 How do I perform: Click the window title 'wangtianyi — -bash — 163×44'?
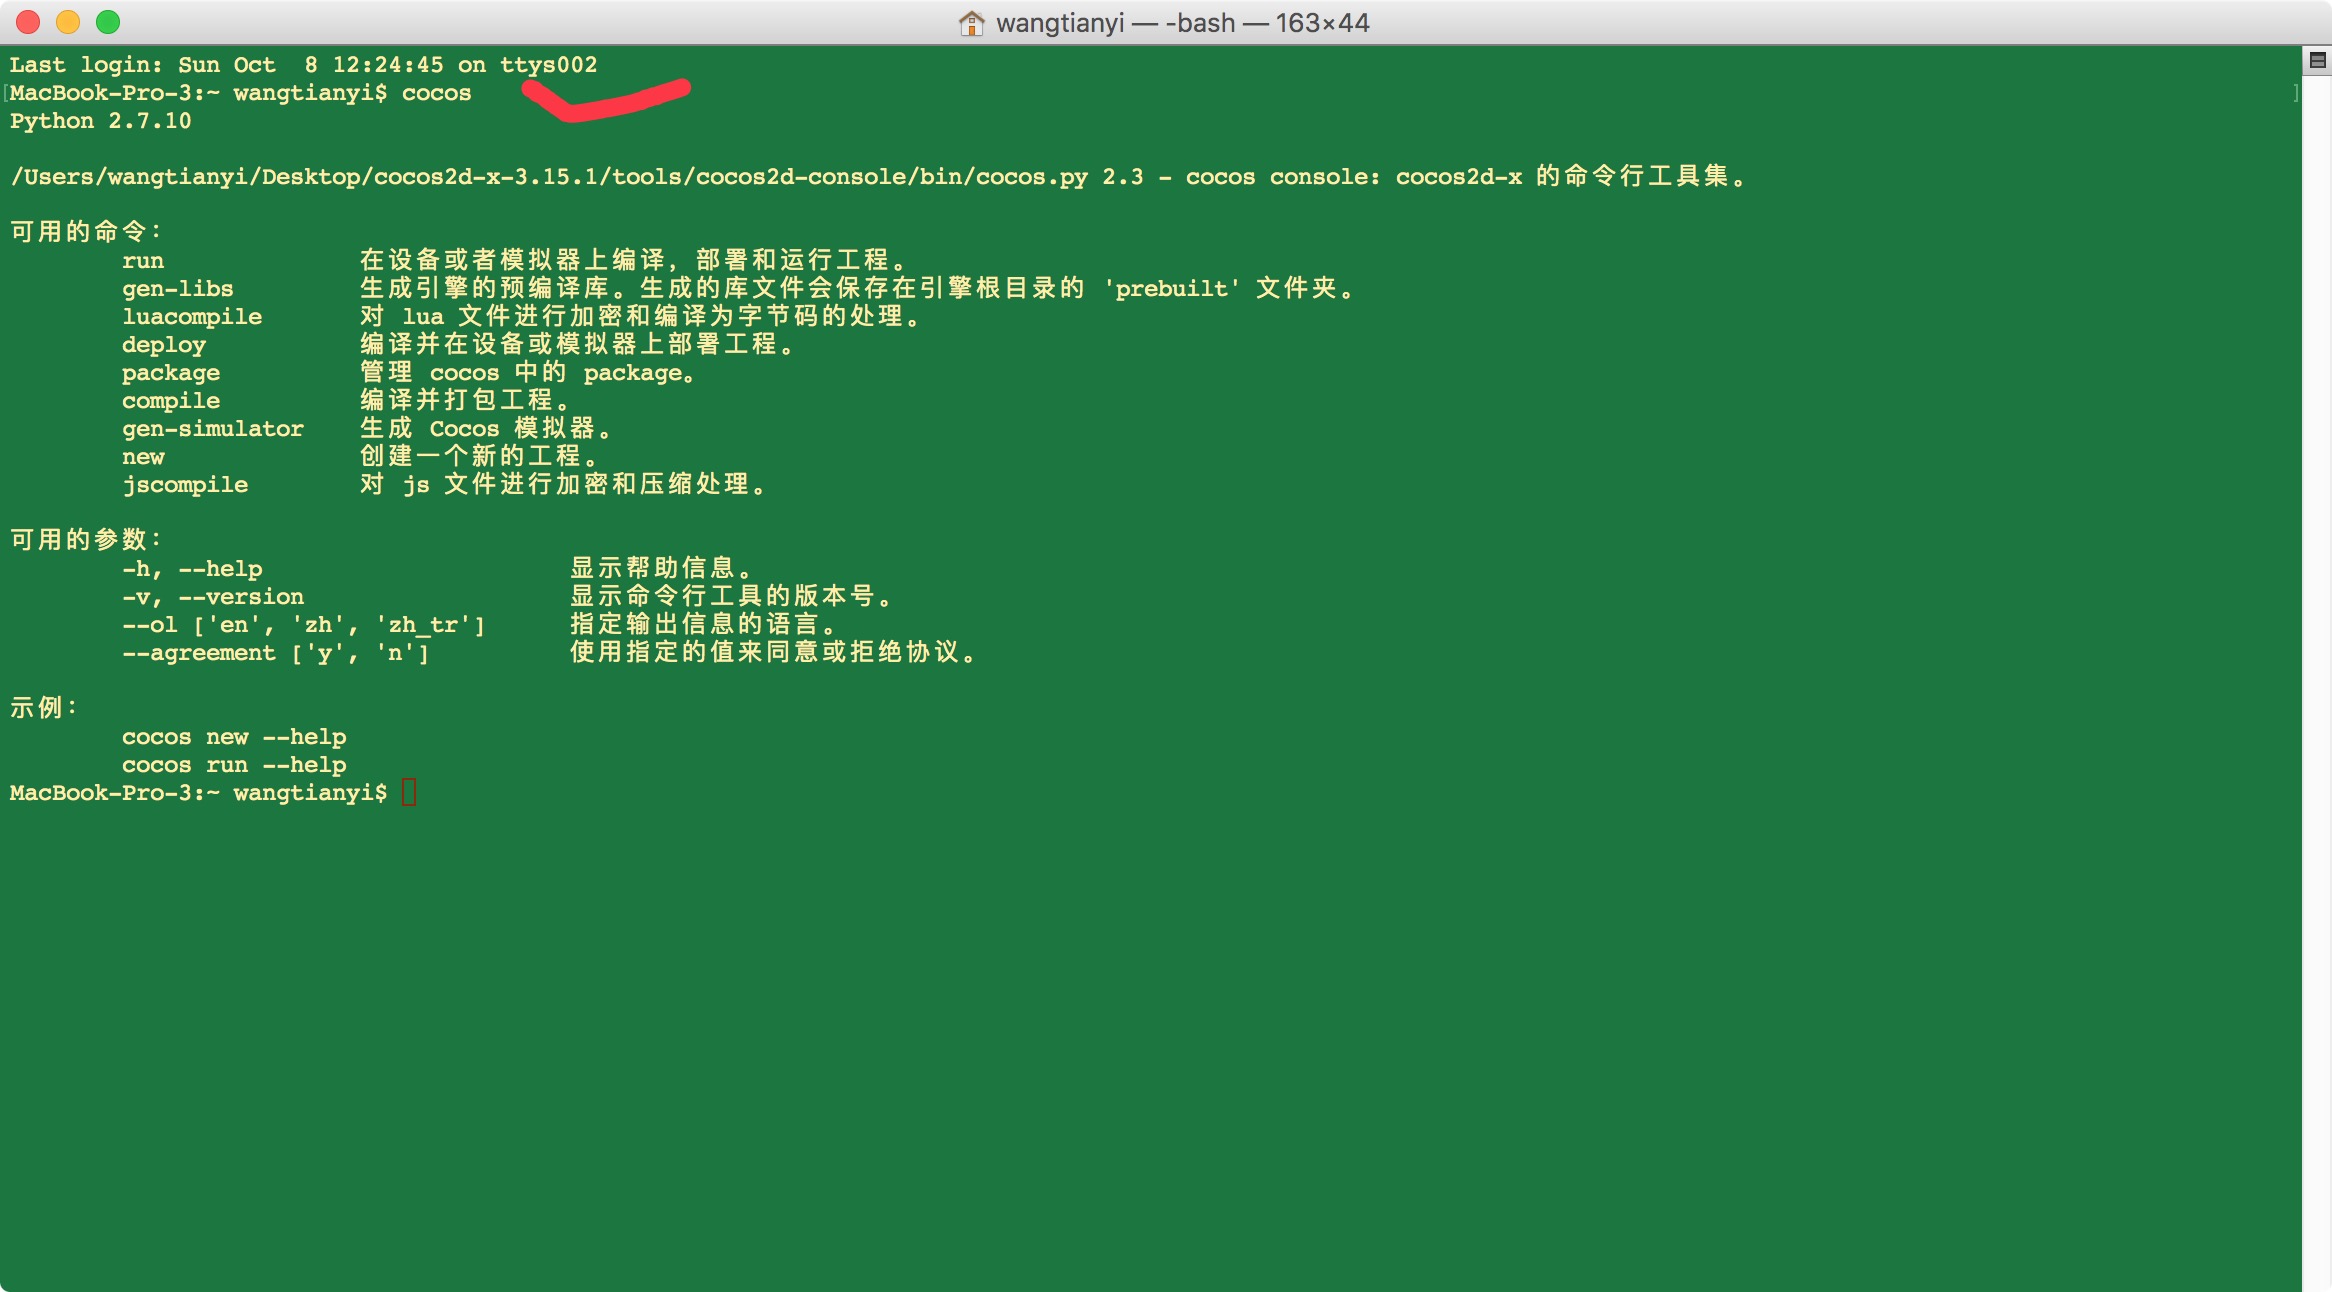[x=1183, y=22]
